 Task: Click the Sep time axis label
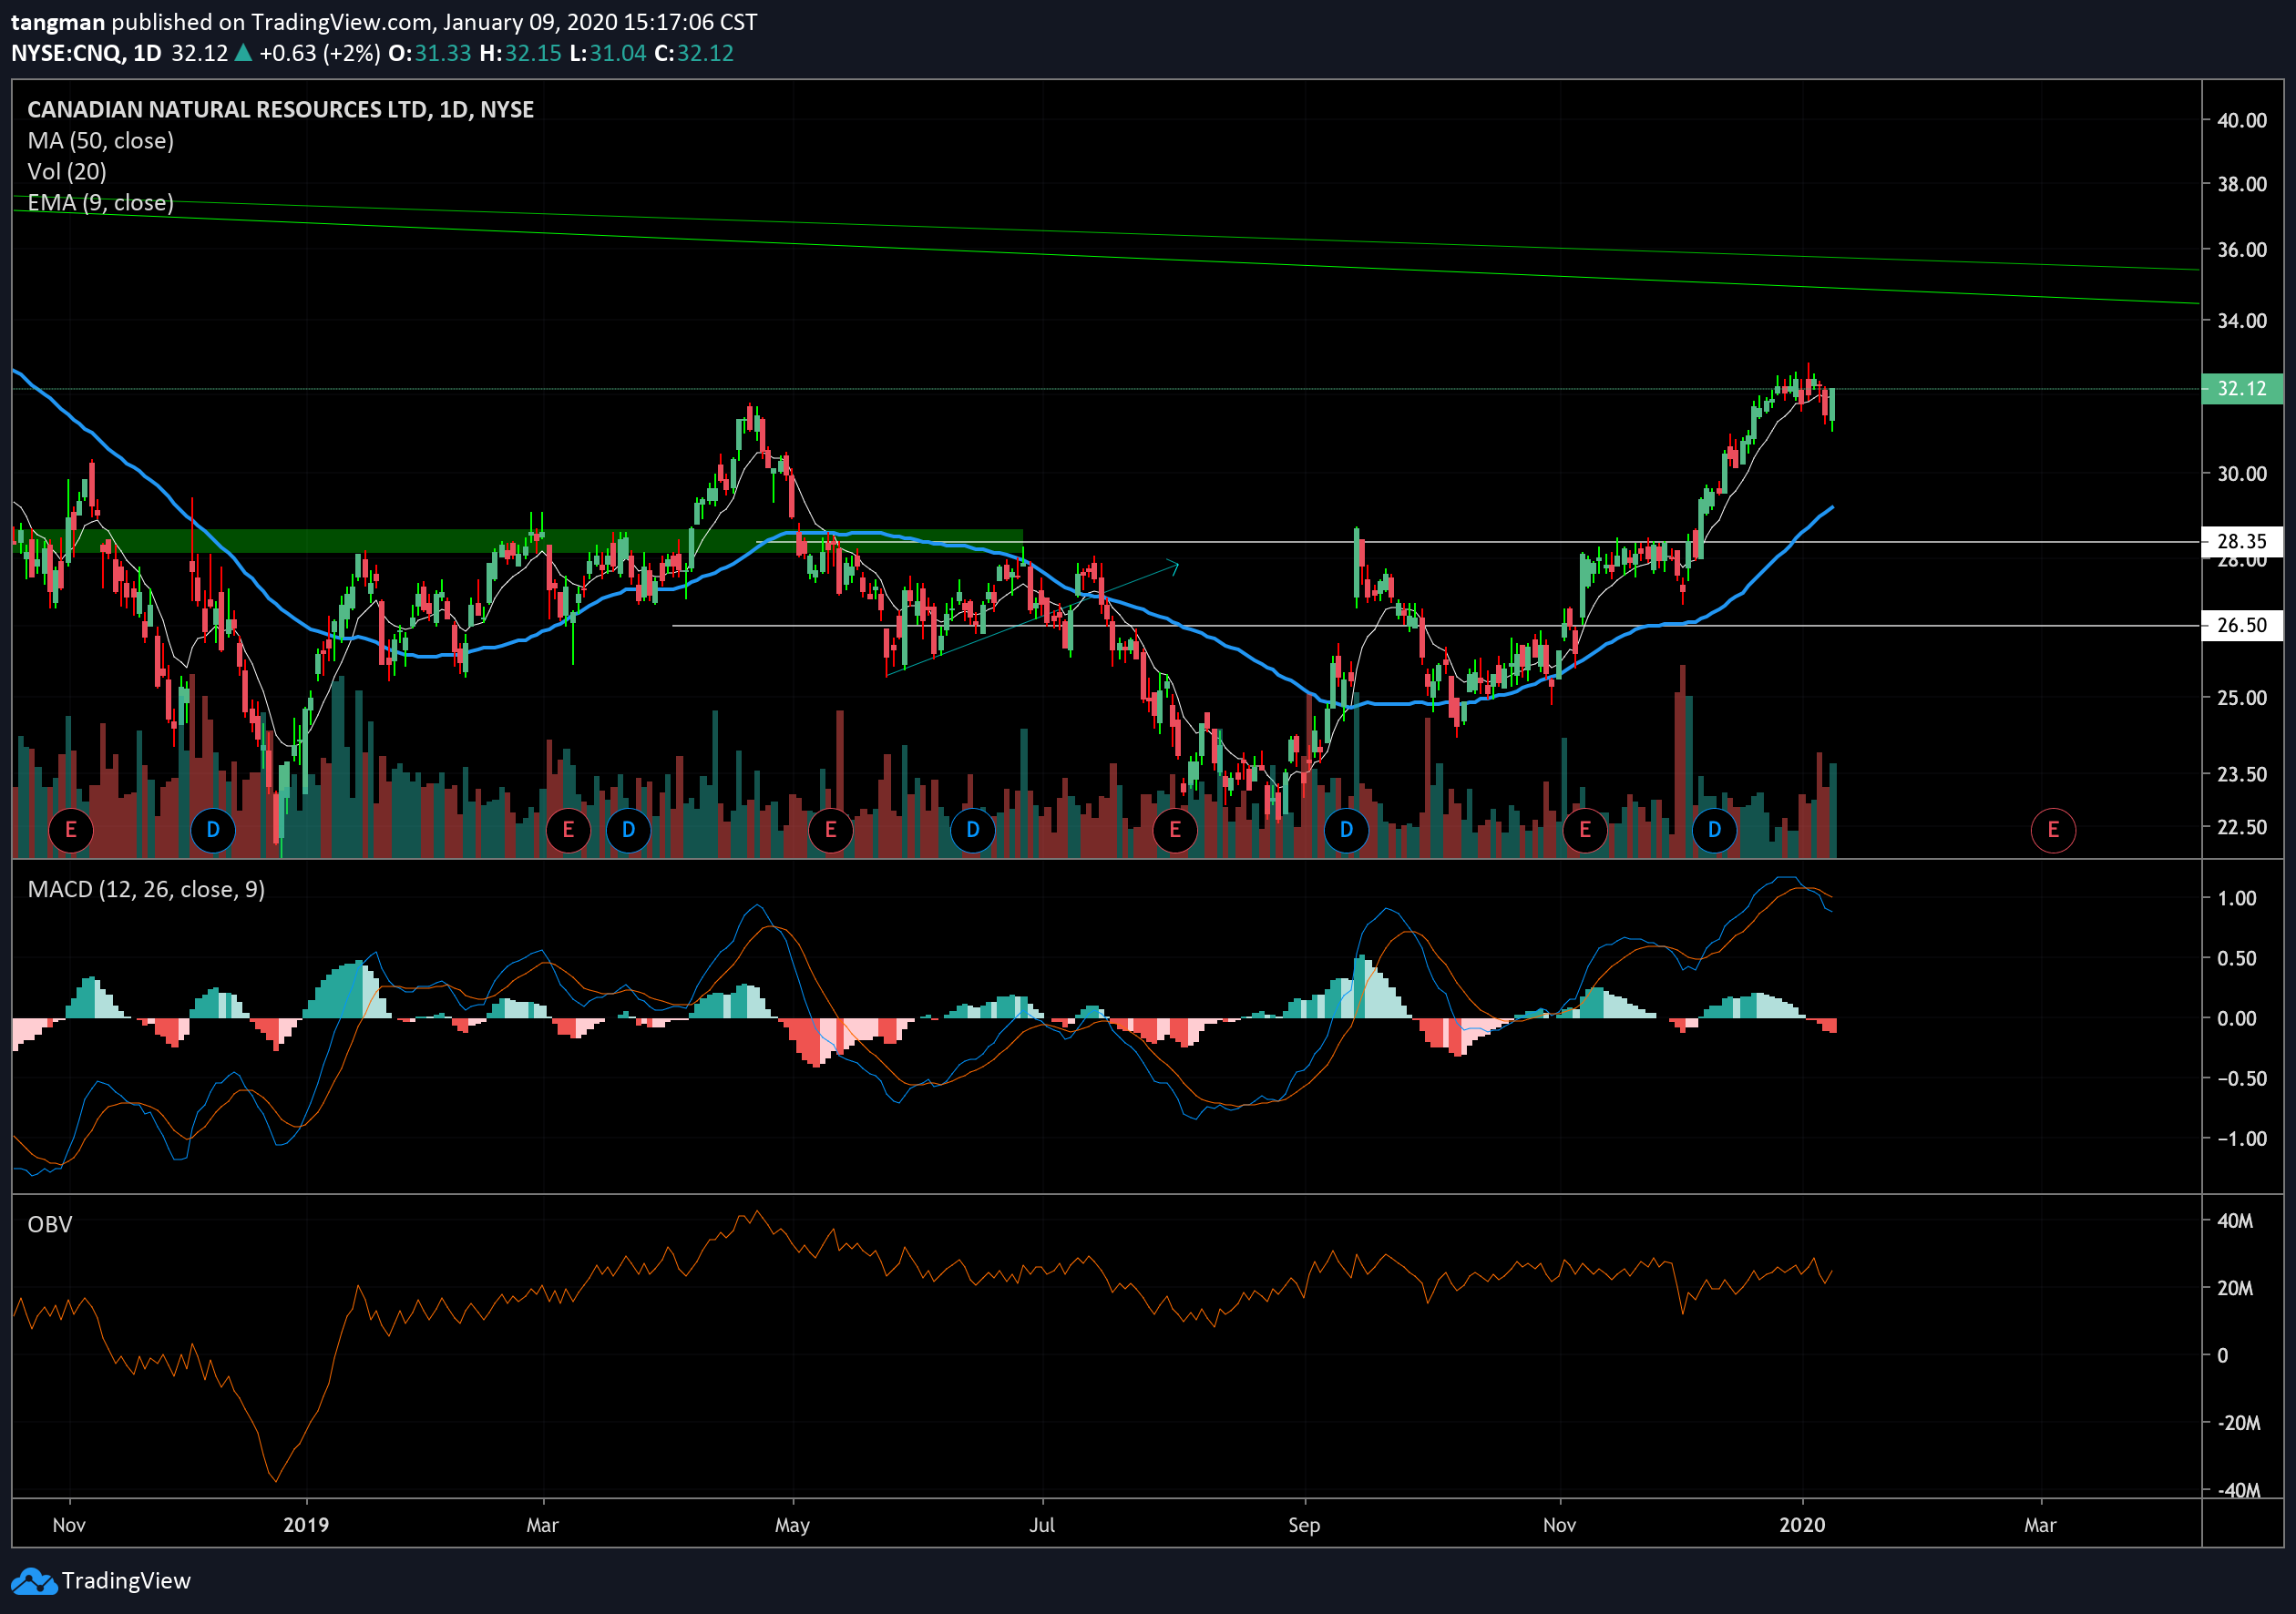point(1304,1525)
